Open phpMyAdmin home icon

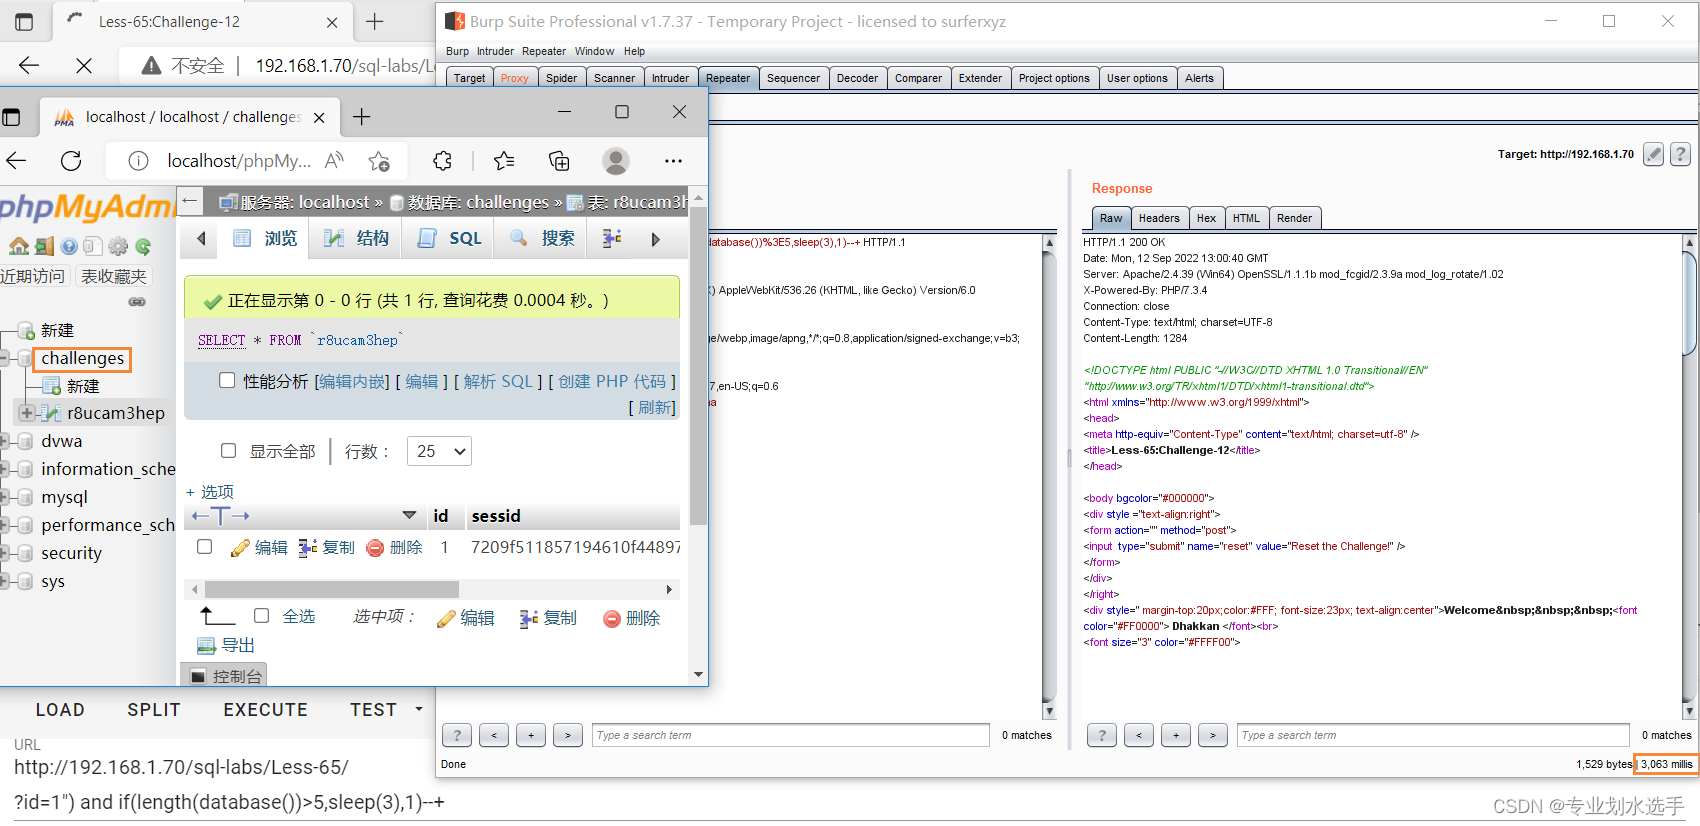click(x=19, y=246)
